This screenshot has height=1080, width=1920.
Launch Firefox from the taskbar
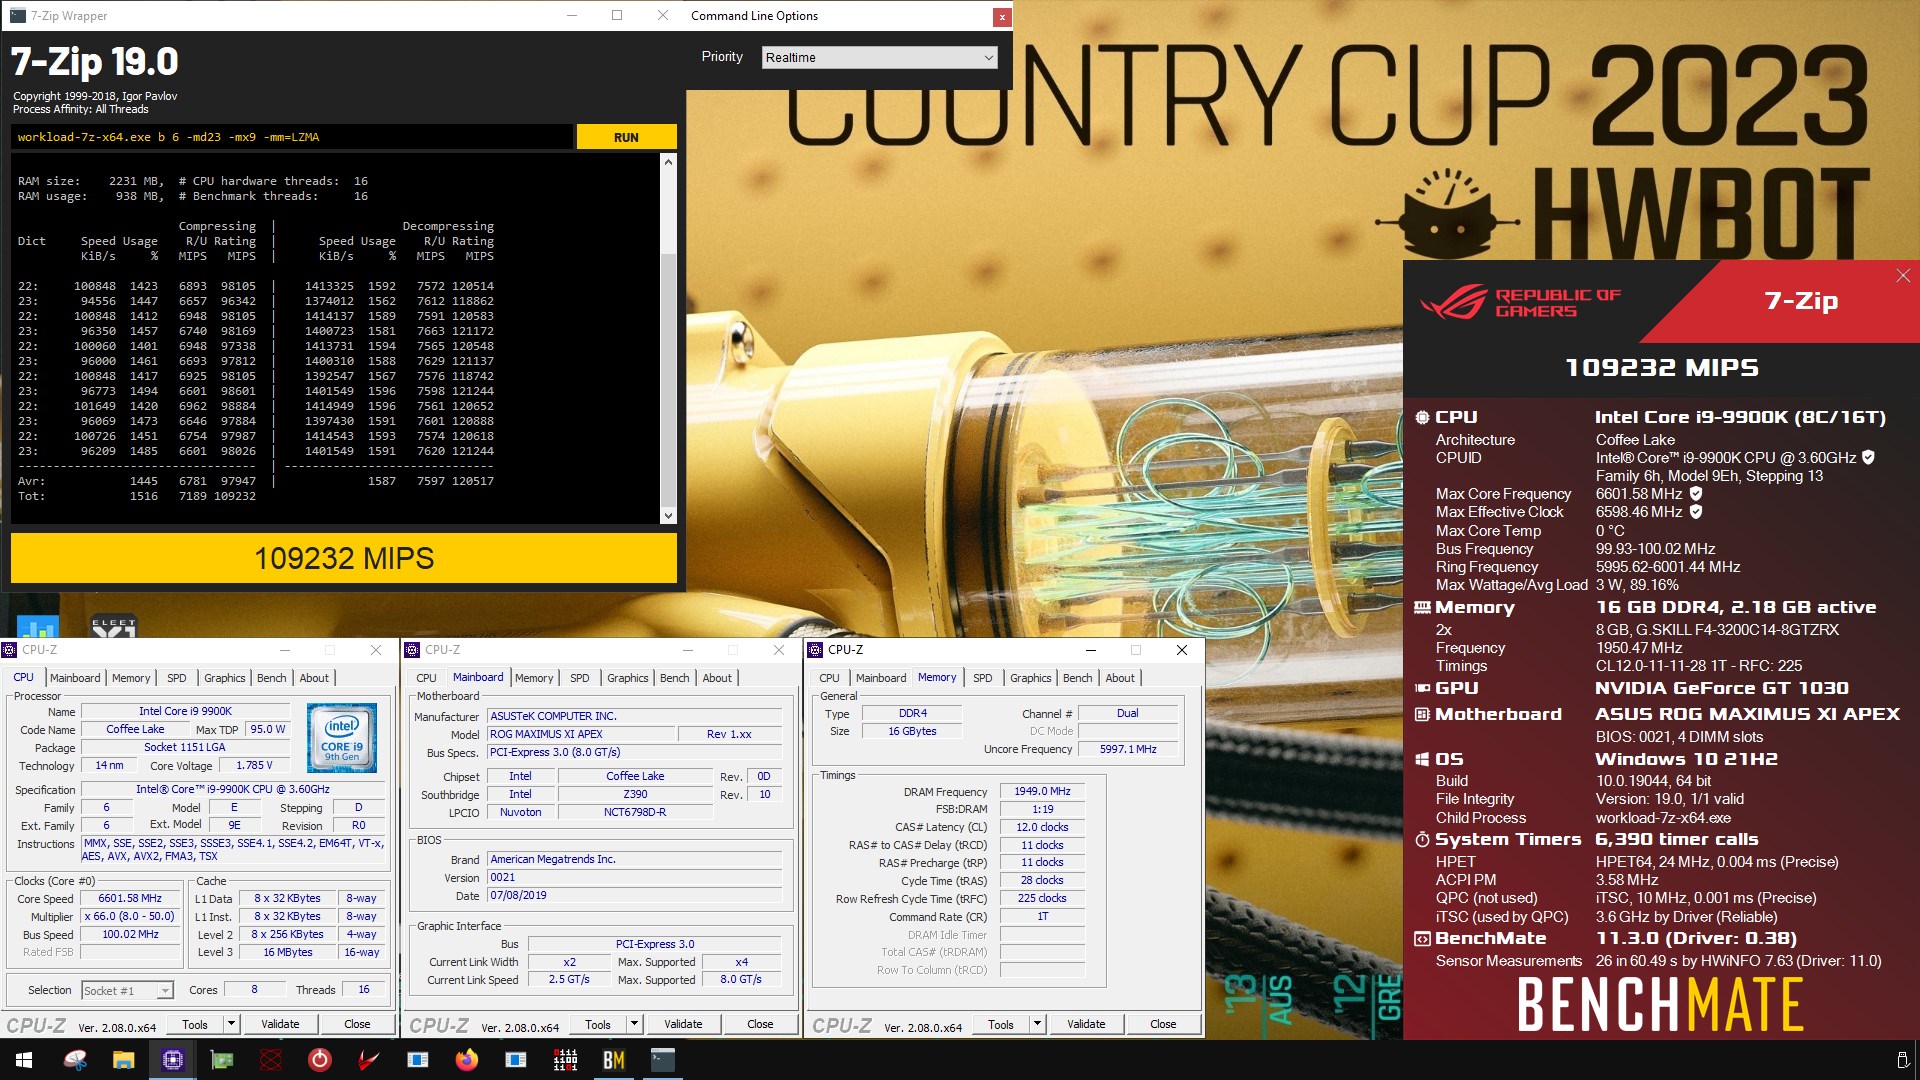click(466, 1060)
